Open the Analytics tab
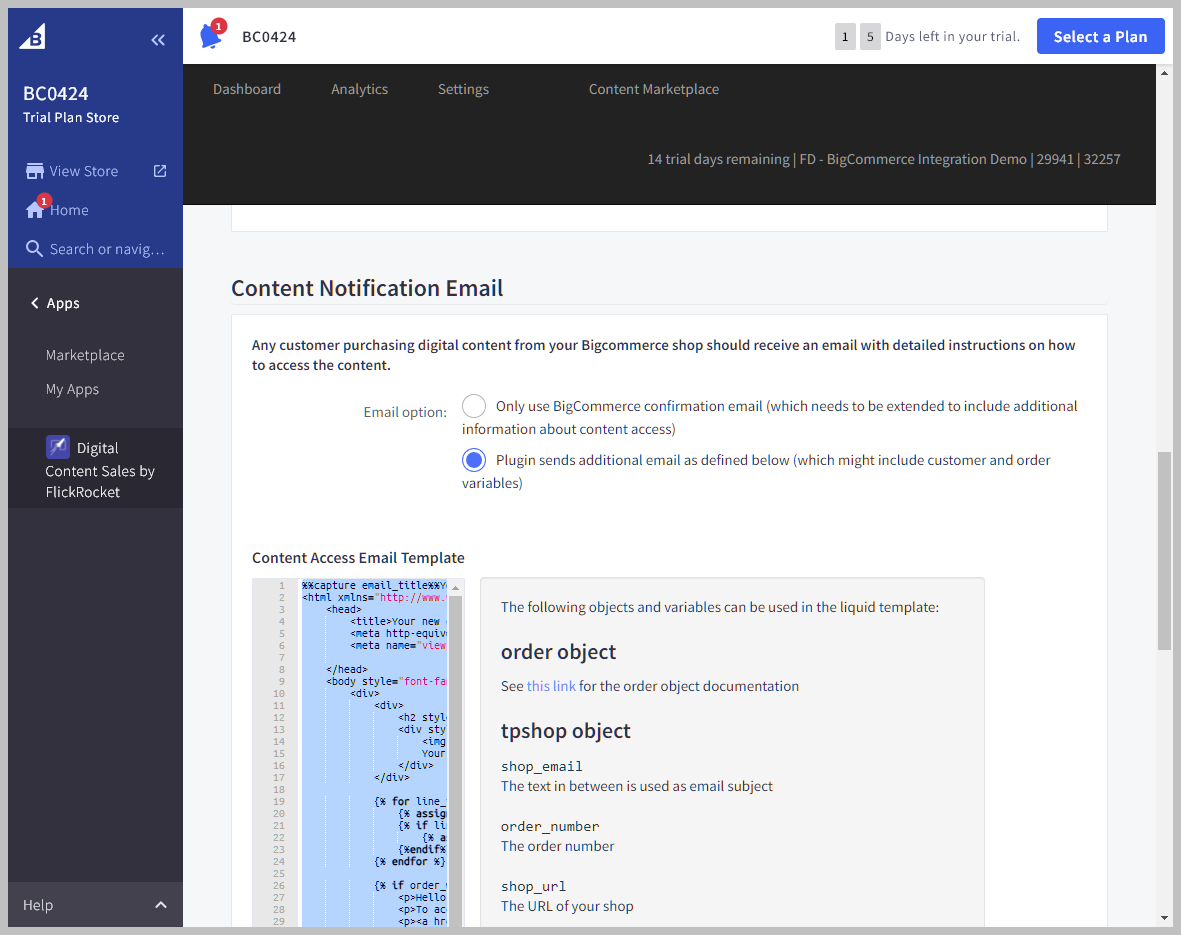The width and height of the screenshot is (1181, 935). [359, 89]
